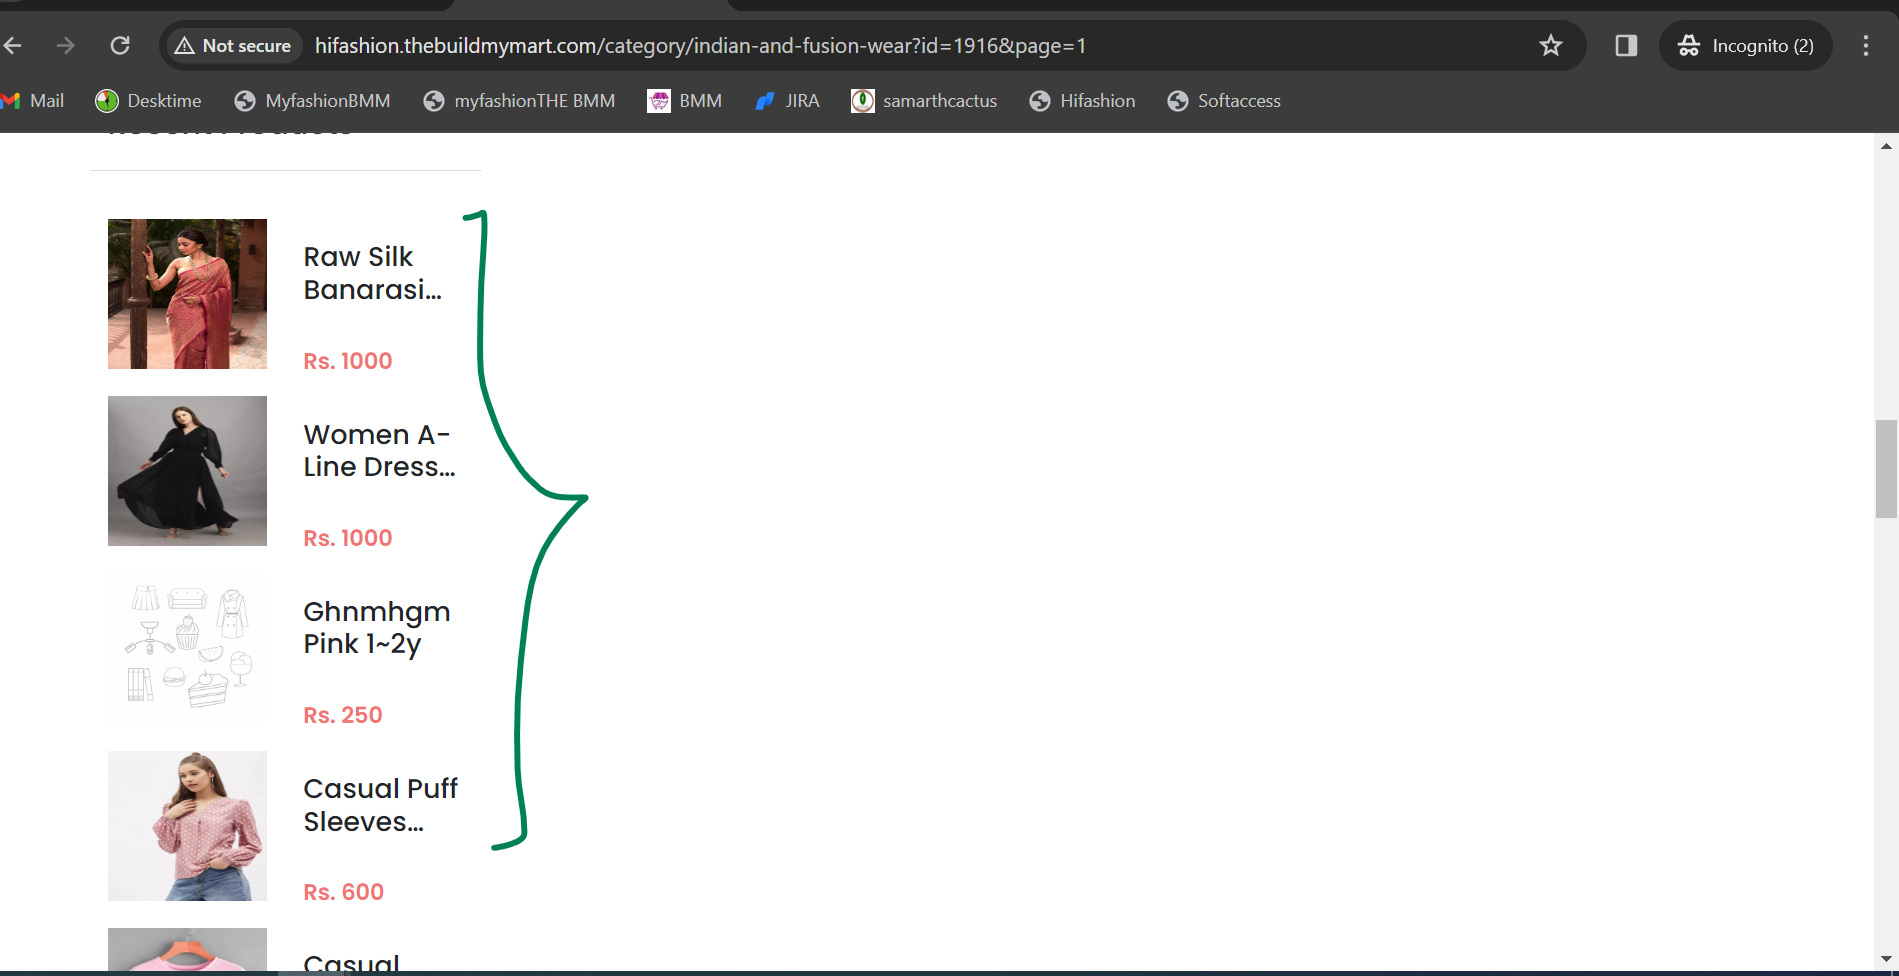Bookmark this page with the star icon
1899x976 pixels.
tap(1551, 46)
